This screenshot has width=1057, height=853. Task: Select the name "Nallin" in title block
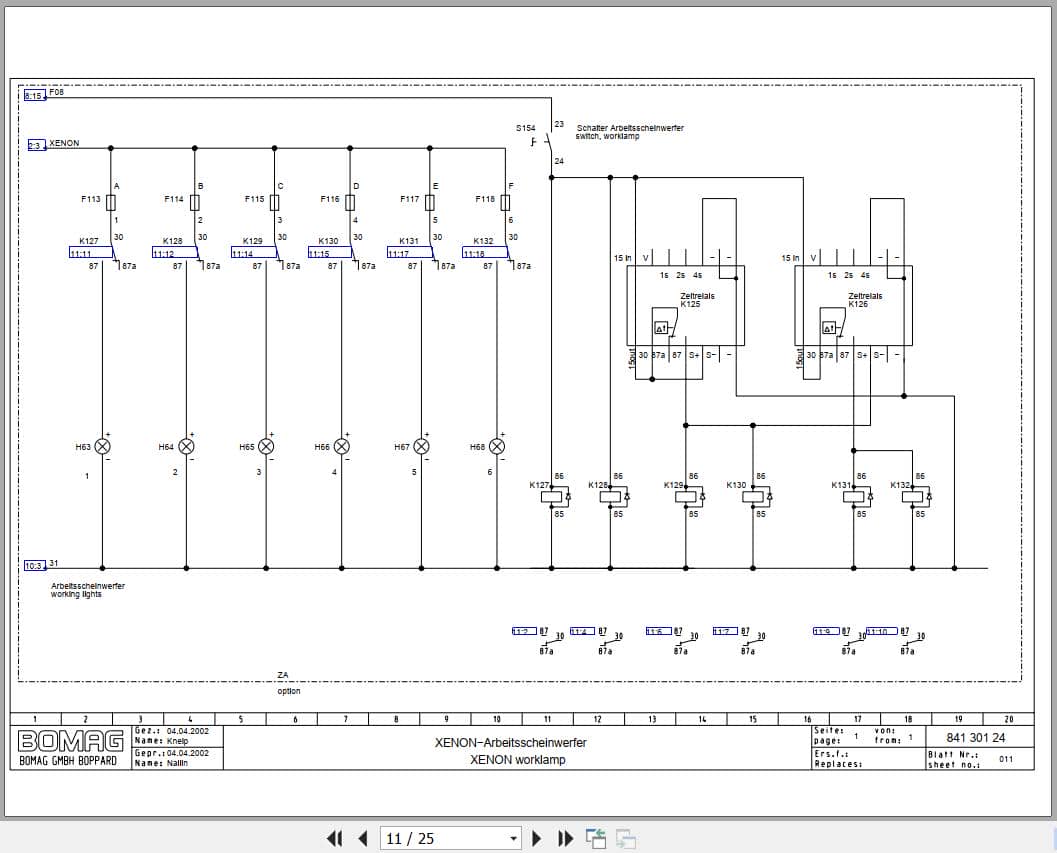tap(177, 763)
